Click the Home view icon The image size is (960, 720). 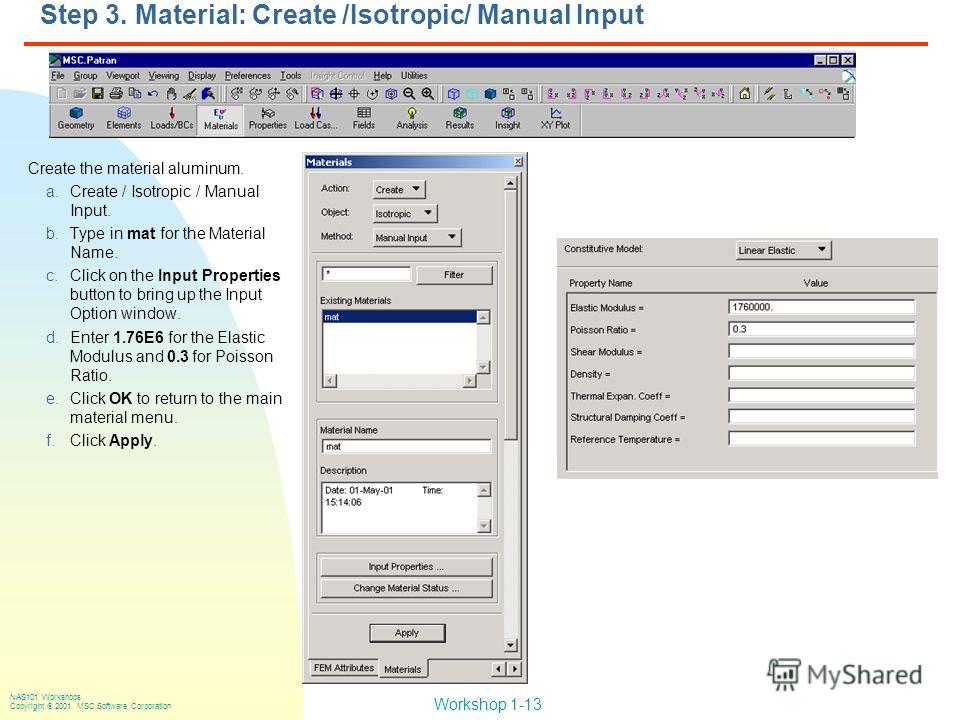tap(744, 94)
